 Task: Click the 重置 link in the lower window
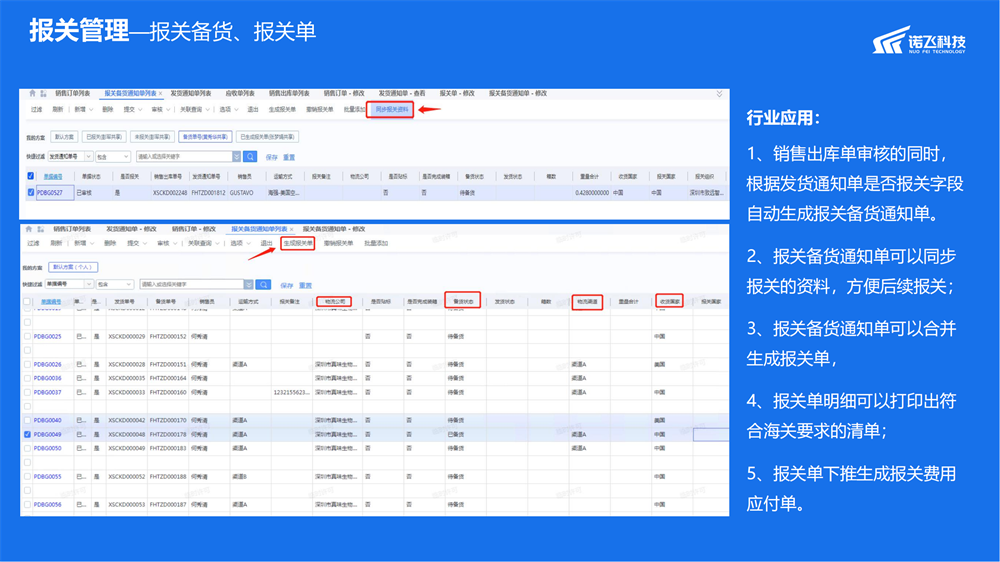click(305, 285)
